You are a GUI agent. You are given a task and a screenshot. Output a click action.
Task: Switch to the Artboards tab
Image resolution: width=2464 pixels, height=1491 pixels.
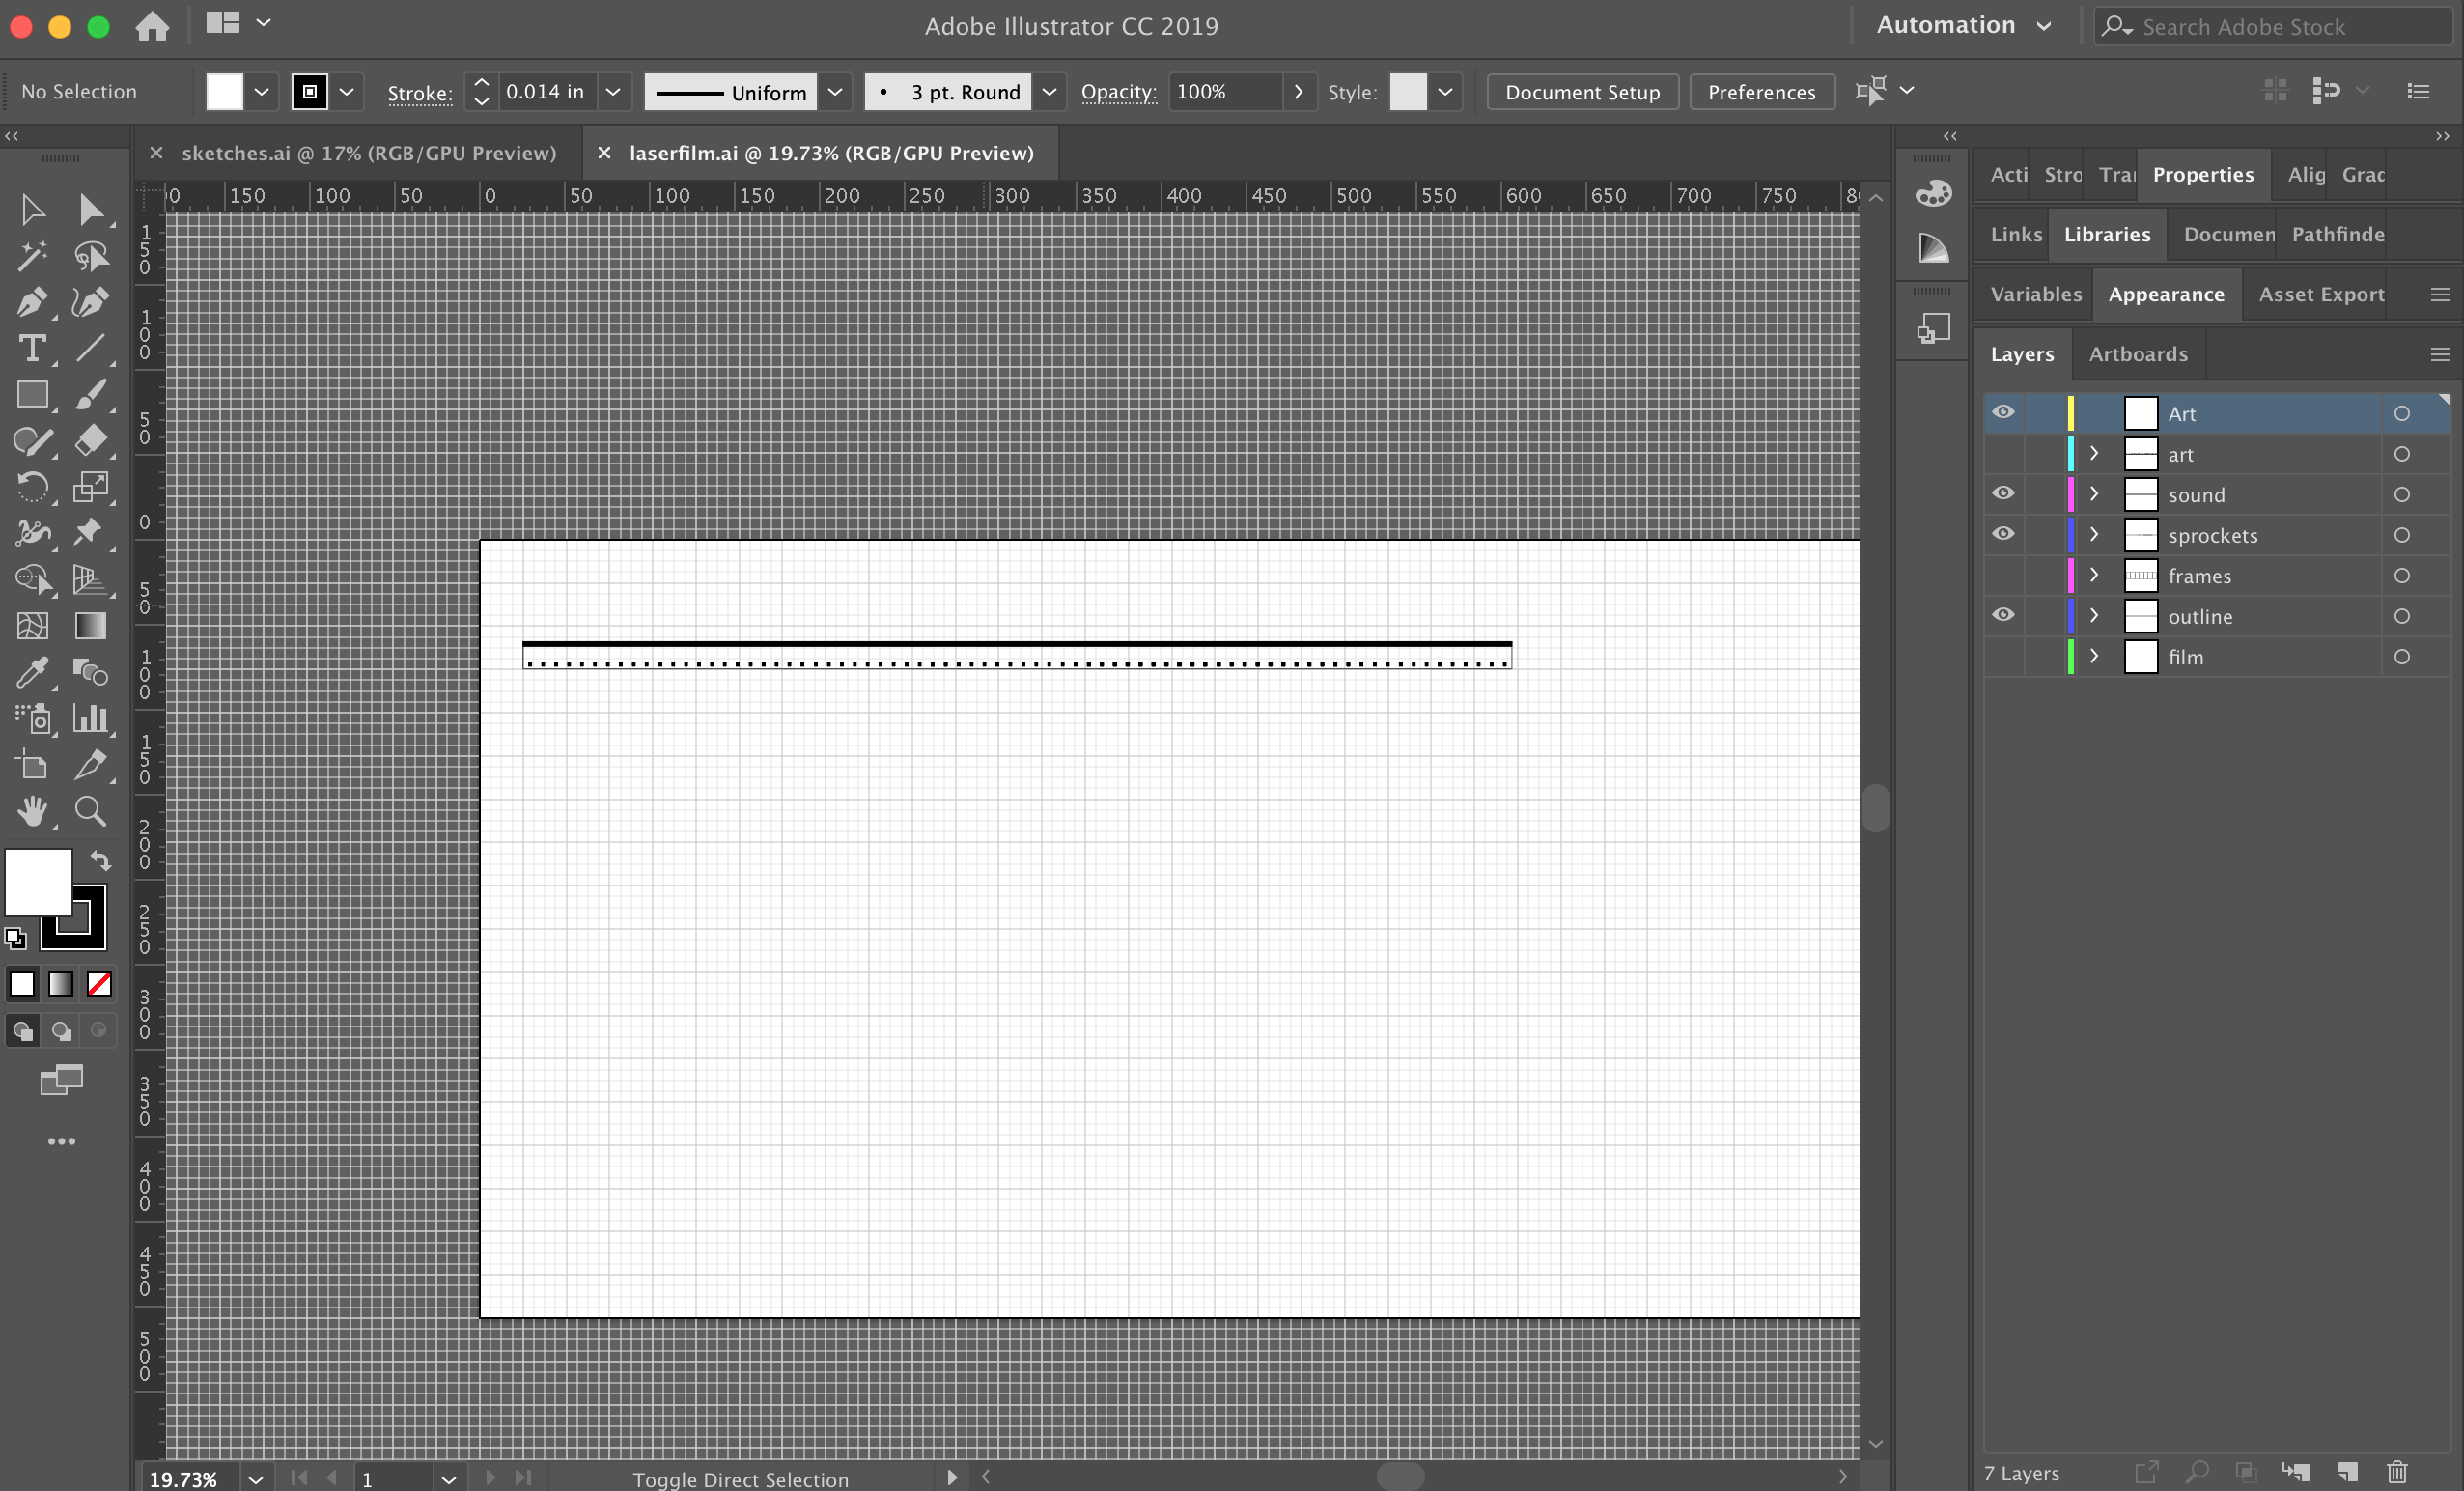[2138, 354]
